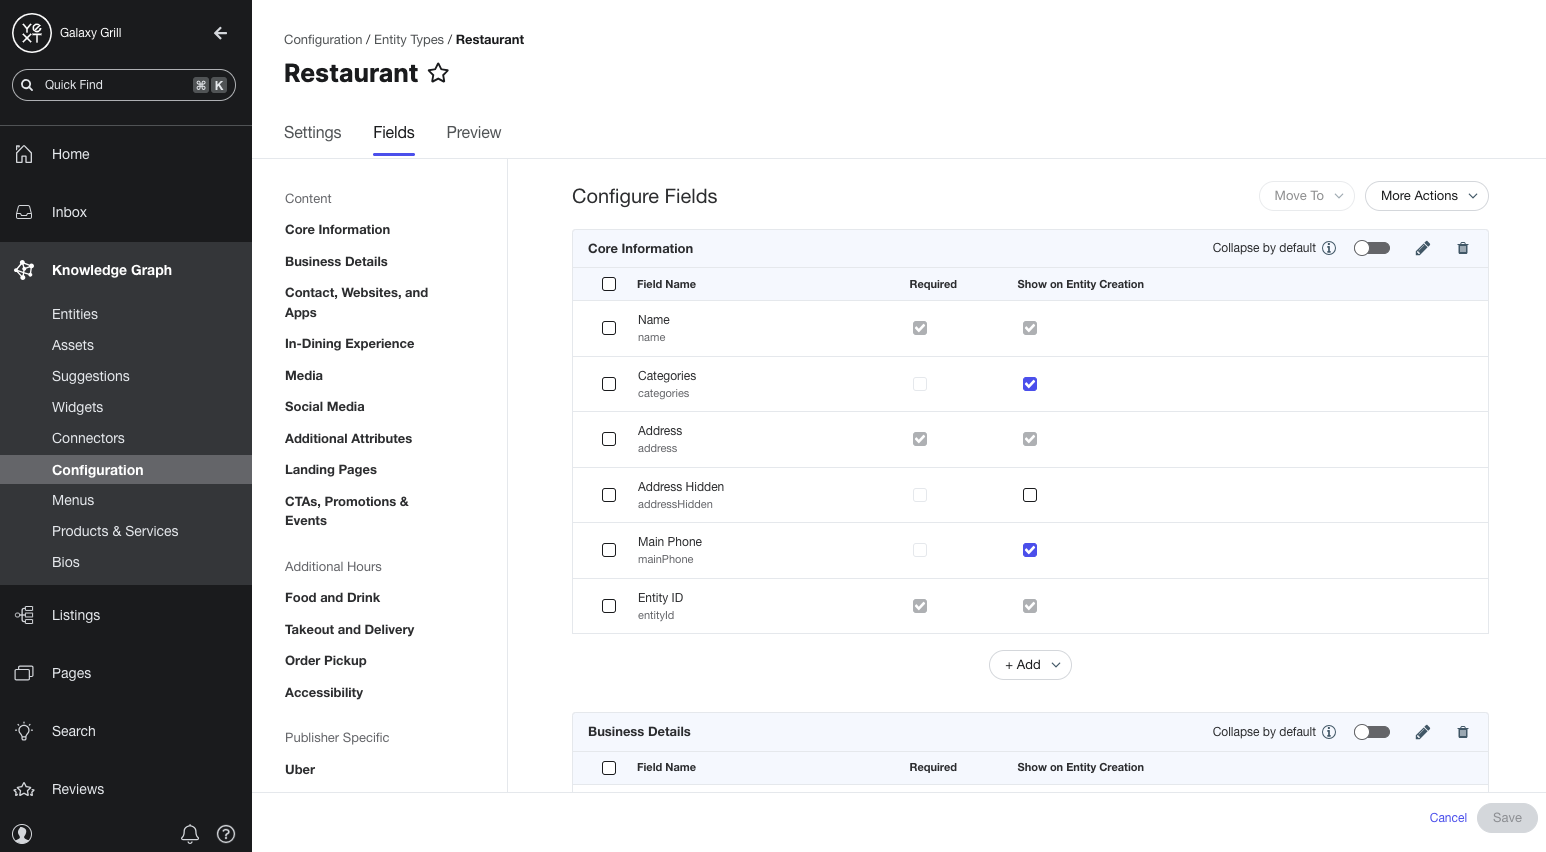Jump to Landing Pages section link
Image resolution: width=1546 pixels, height=852 pixels.
click(331, 470)
